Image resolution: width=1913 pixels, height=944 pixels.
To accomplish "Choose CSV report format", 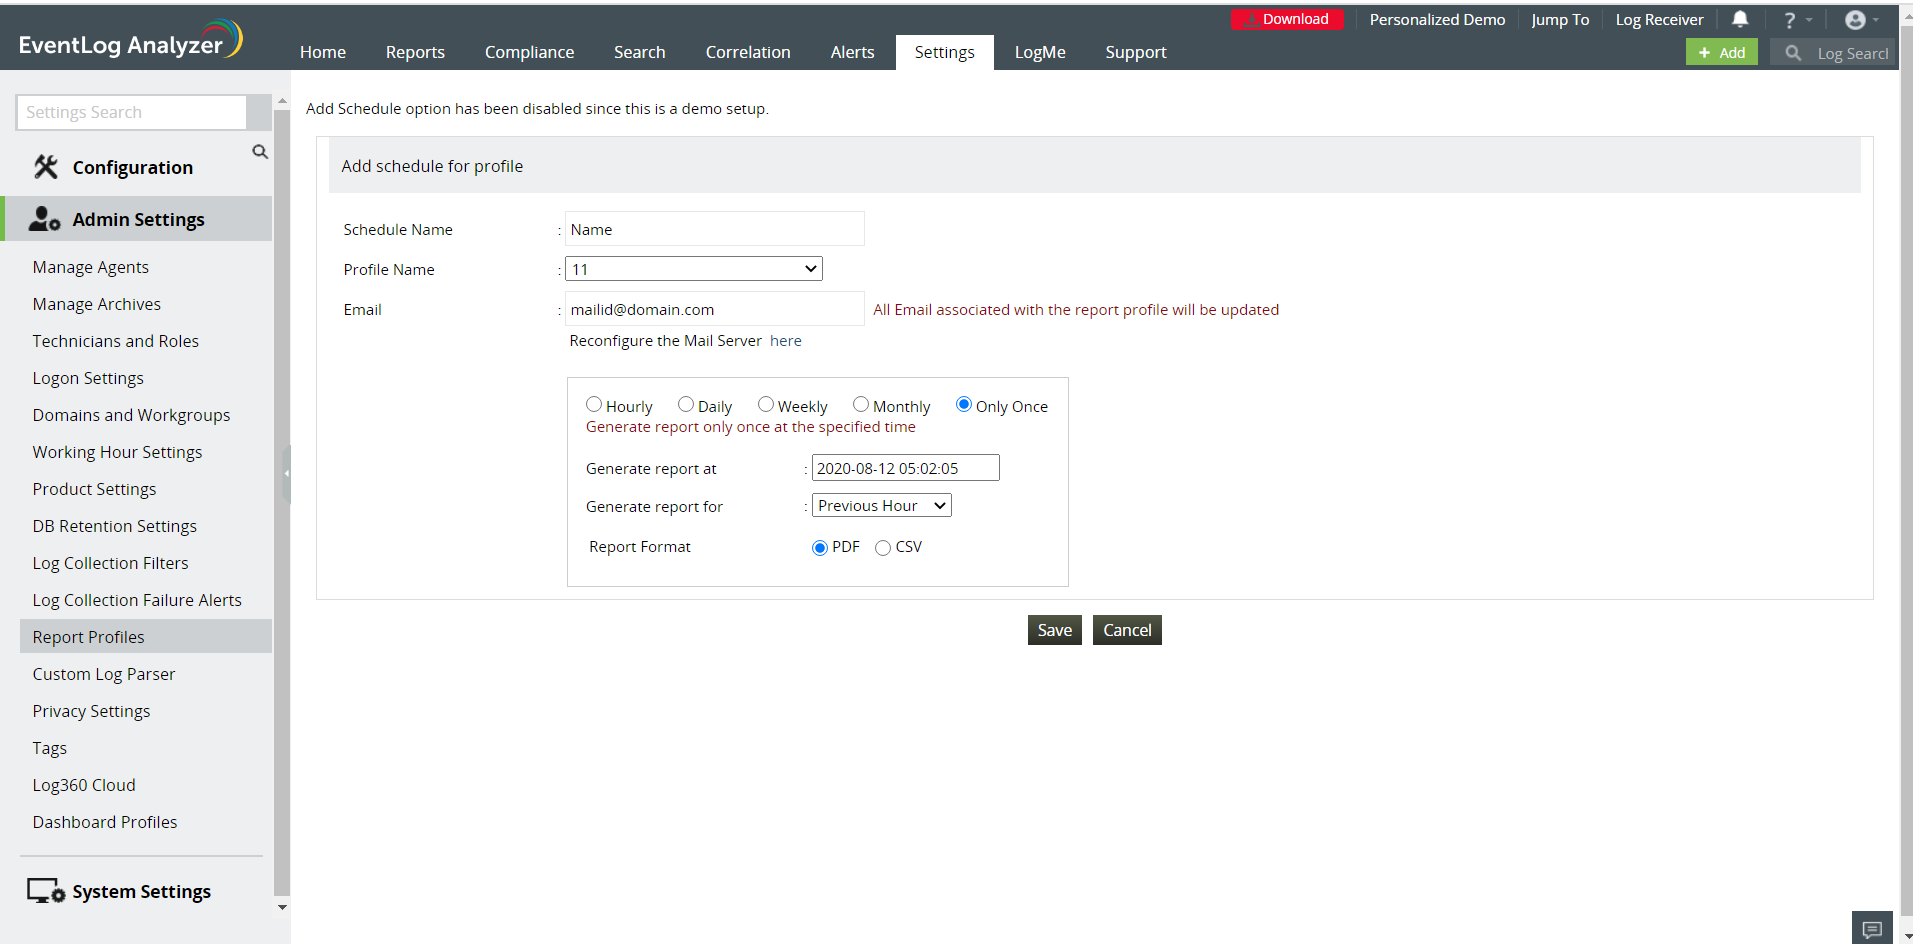I will point(883,548).
